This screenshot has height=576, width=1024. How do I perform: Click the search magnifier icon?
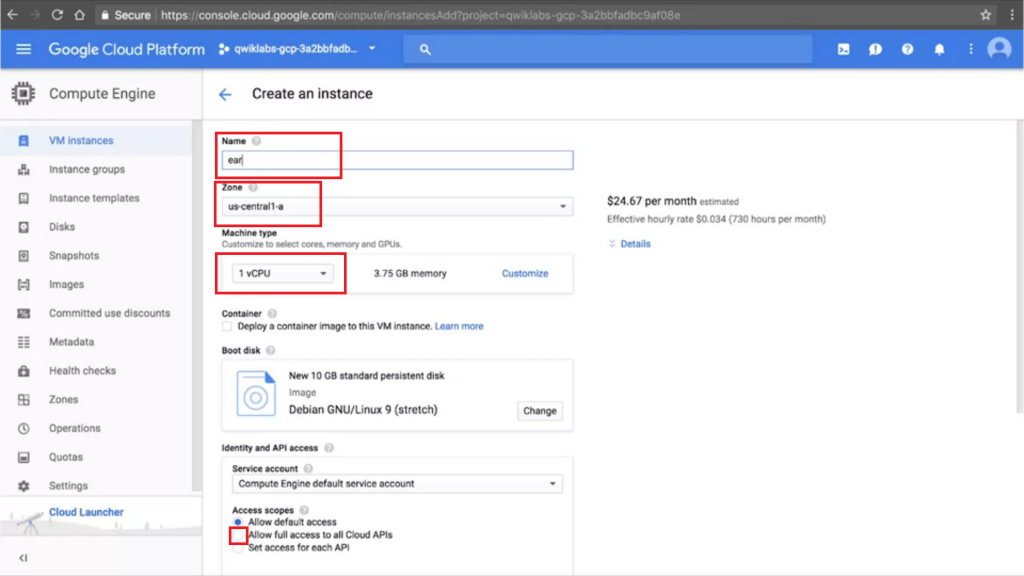(x=425, y=49)
